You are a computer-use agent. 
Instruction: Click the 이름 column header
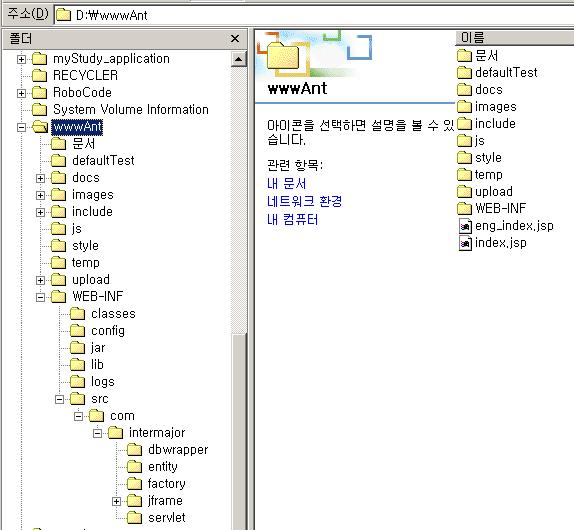pos(514,38)
